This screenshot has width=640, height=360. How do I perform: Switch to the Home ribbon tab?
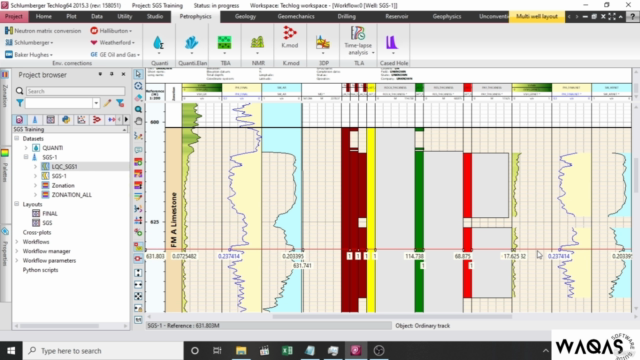pyautogui.click(x=44, y=16)
